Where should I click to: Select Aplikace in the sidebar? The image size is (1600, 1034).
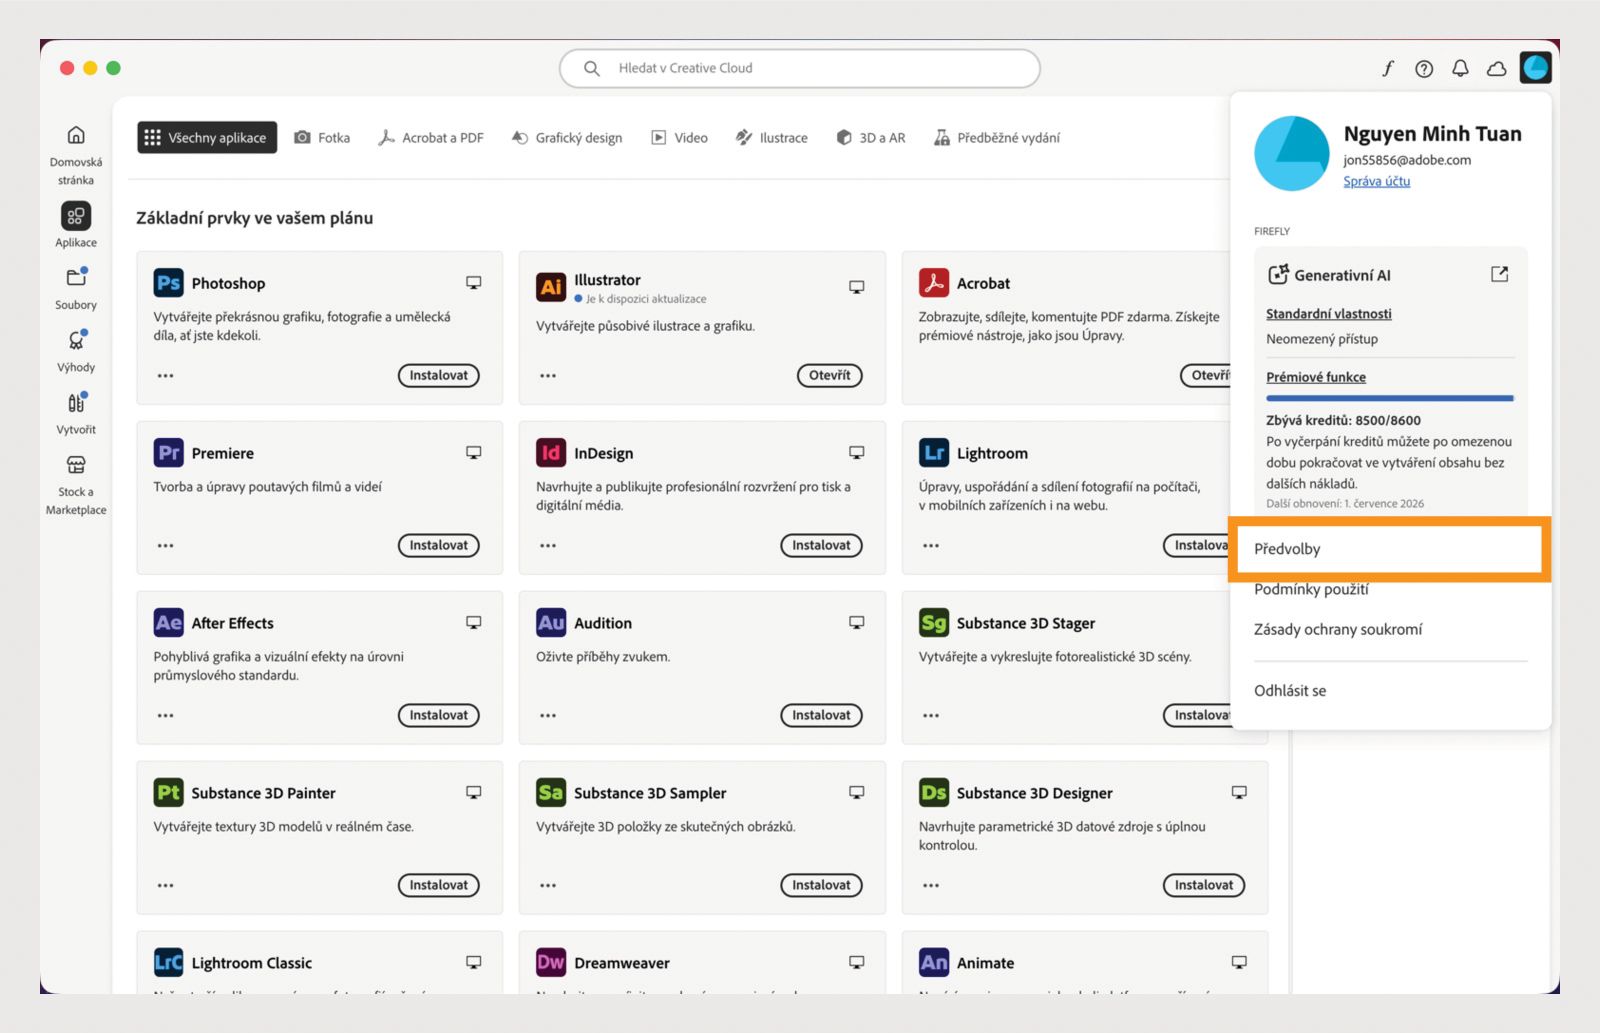pos(76,225)
